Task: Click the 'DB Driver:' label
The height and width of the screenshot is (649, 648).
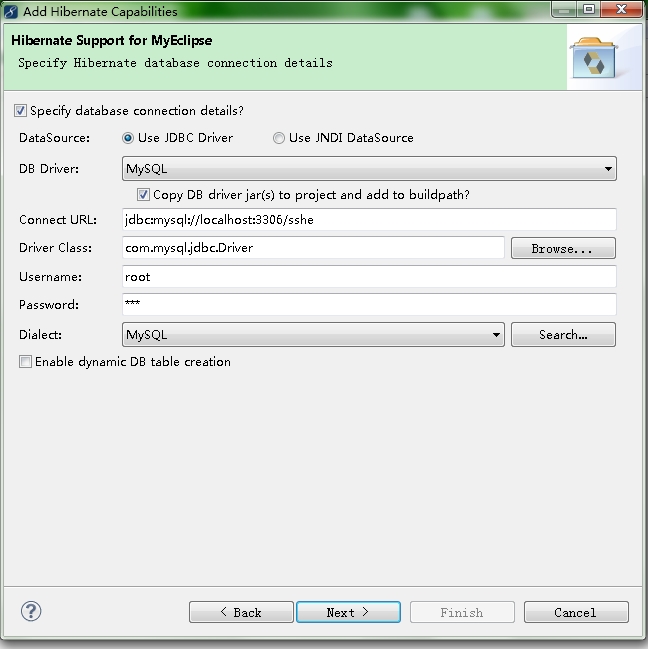Action: [49, 169]
